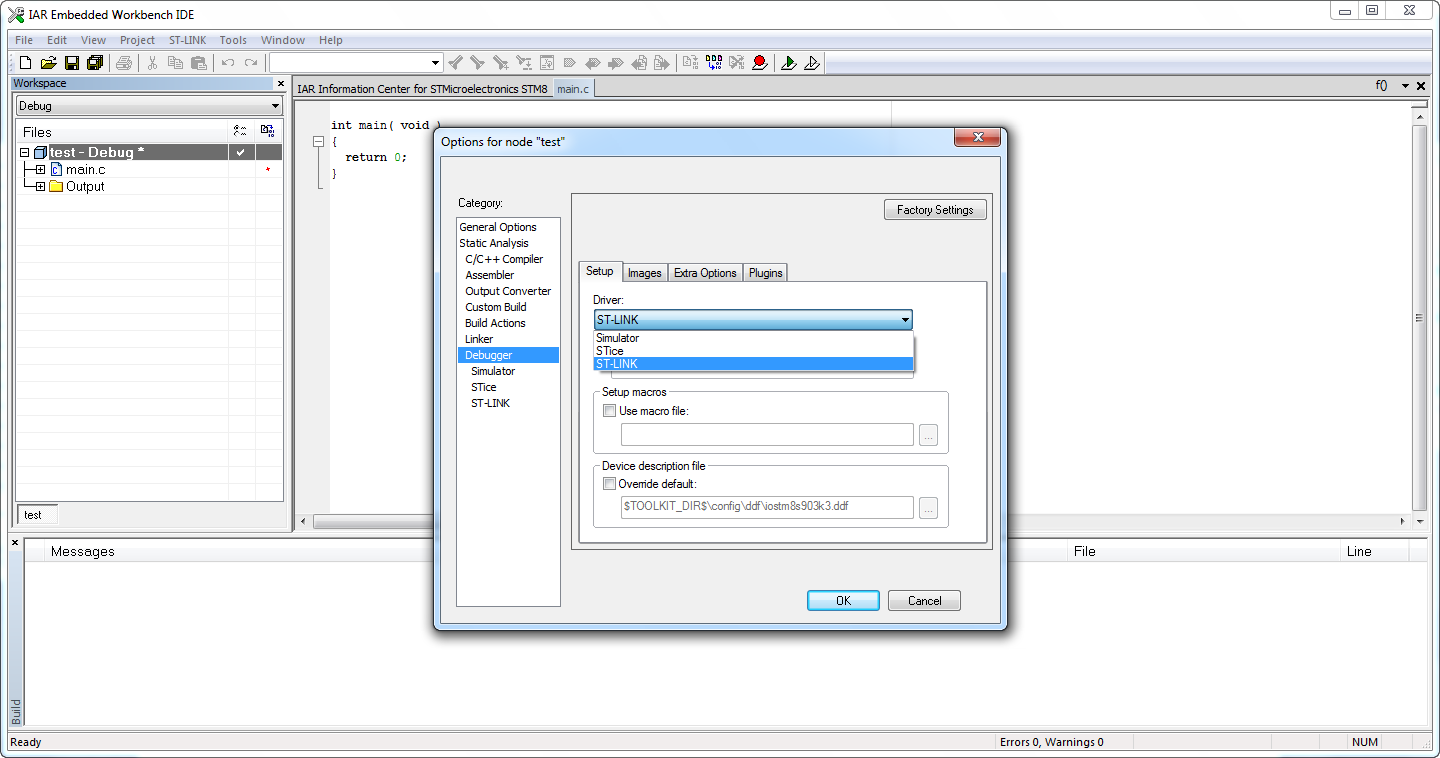Click the Undo arrow icon
This screenshot has height=758, width=1440.
(x=228, y=63)
